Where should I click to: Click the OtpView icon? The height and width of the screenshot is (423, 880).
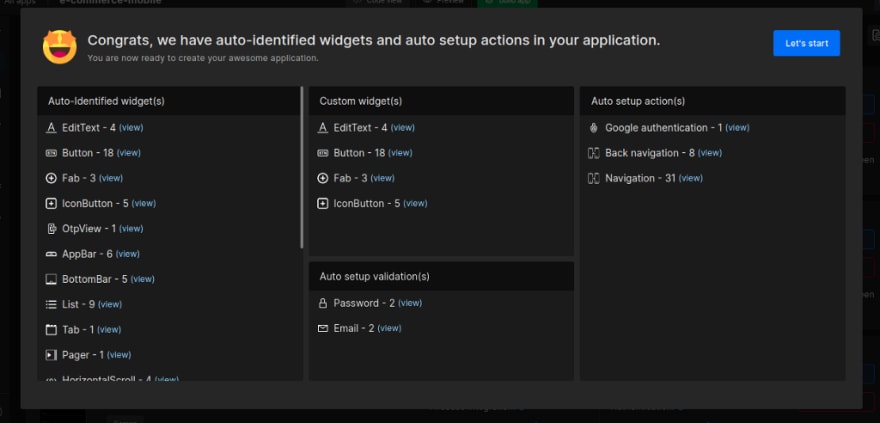(x=51, y=229)
